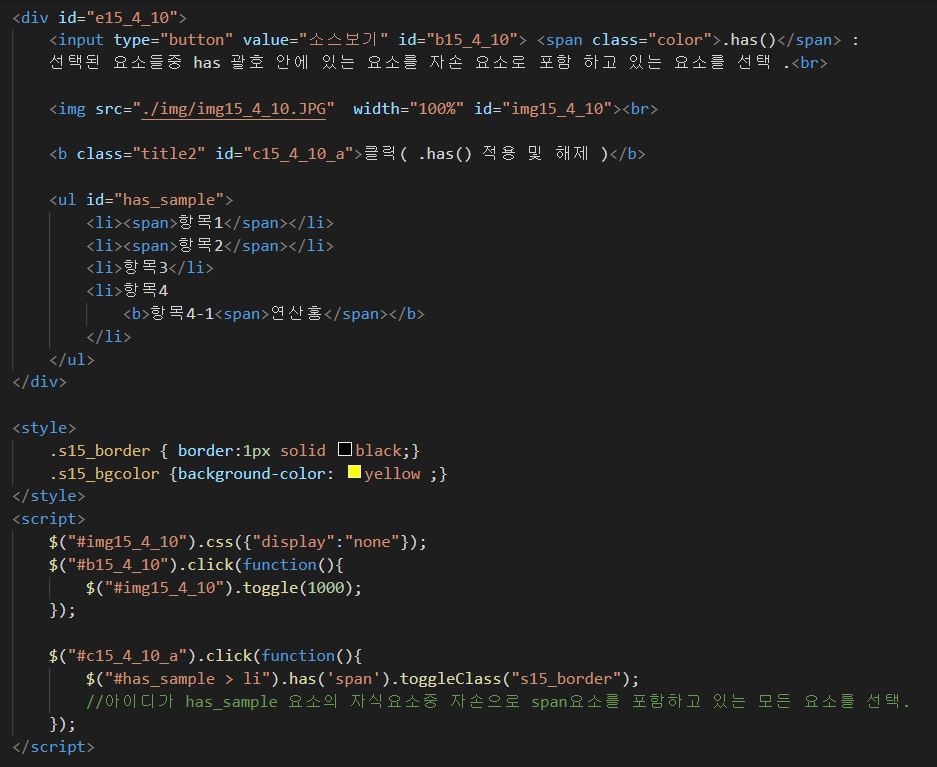
Task: Click the "display":"none" css argument
Action: (x=326, y=542)
